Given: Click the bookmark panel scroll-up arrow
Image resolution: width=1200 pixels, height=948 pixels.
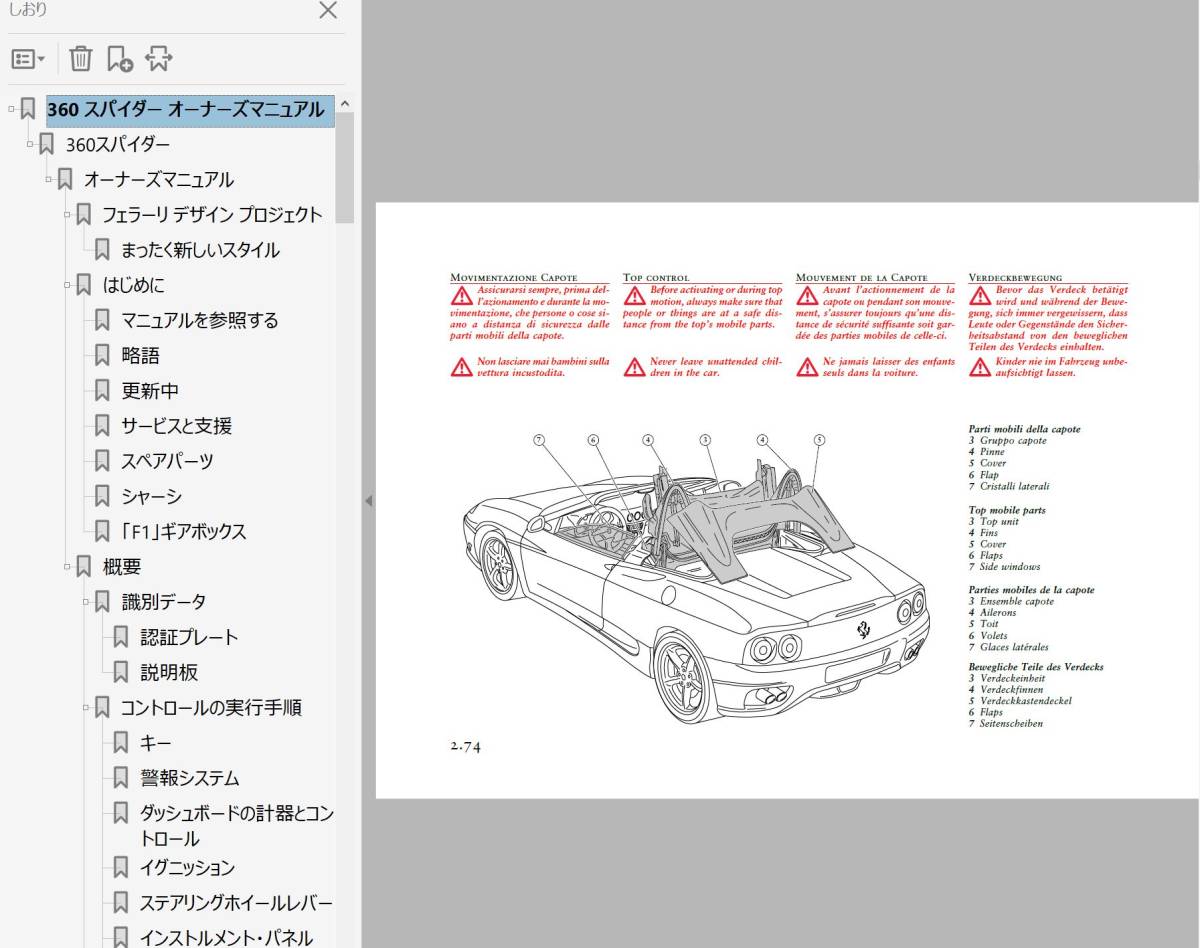Looking at the screenshot, I should (x=345, y=103).
